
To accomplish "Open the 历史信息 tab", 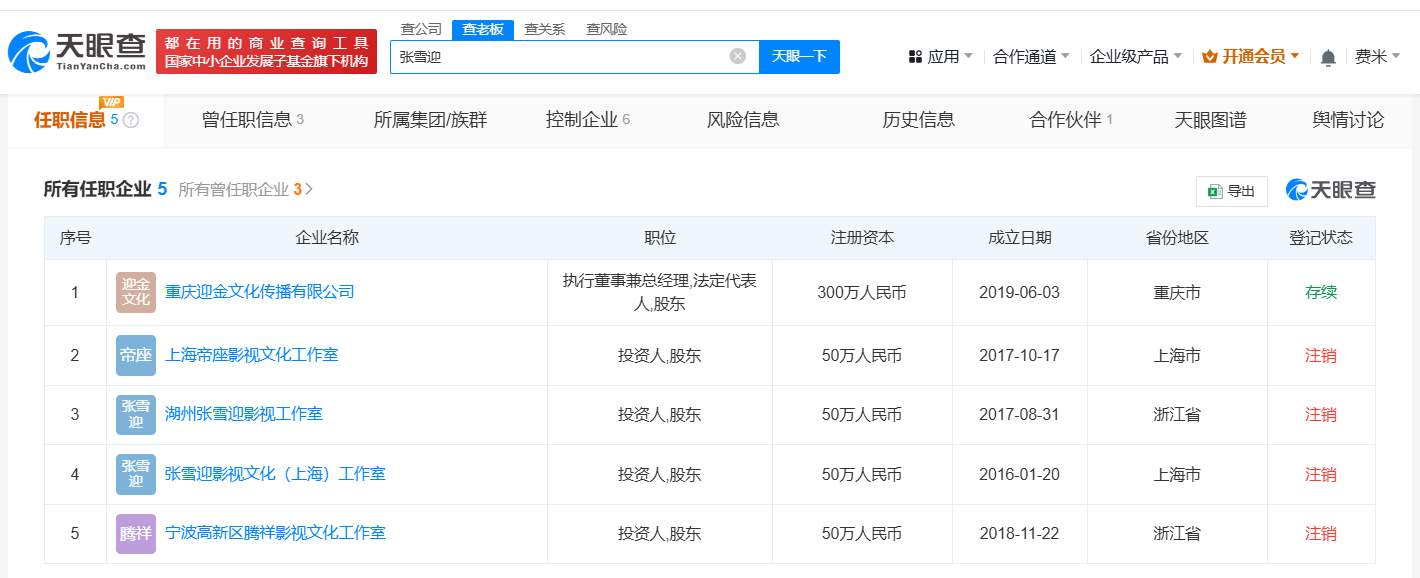I will 918,120.
